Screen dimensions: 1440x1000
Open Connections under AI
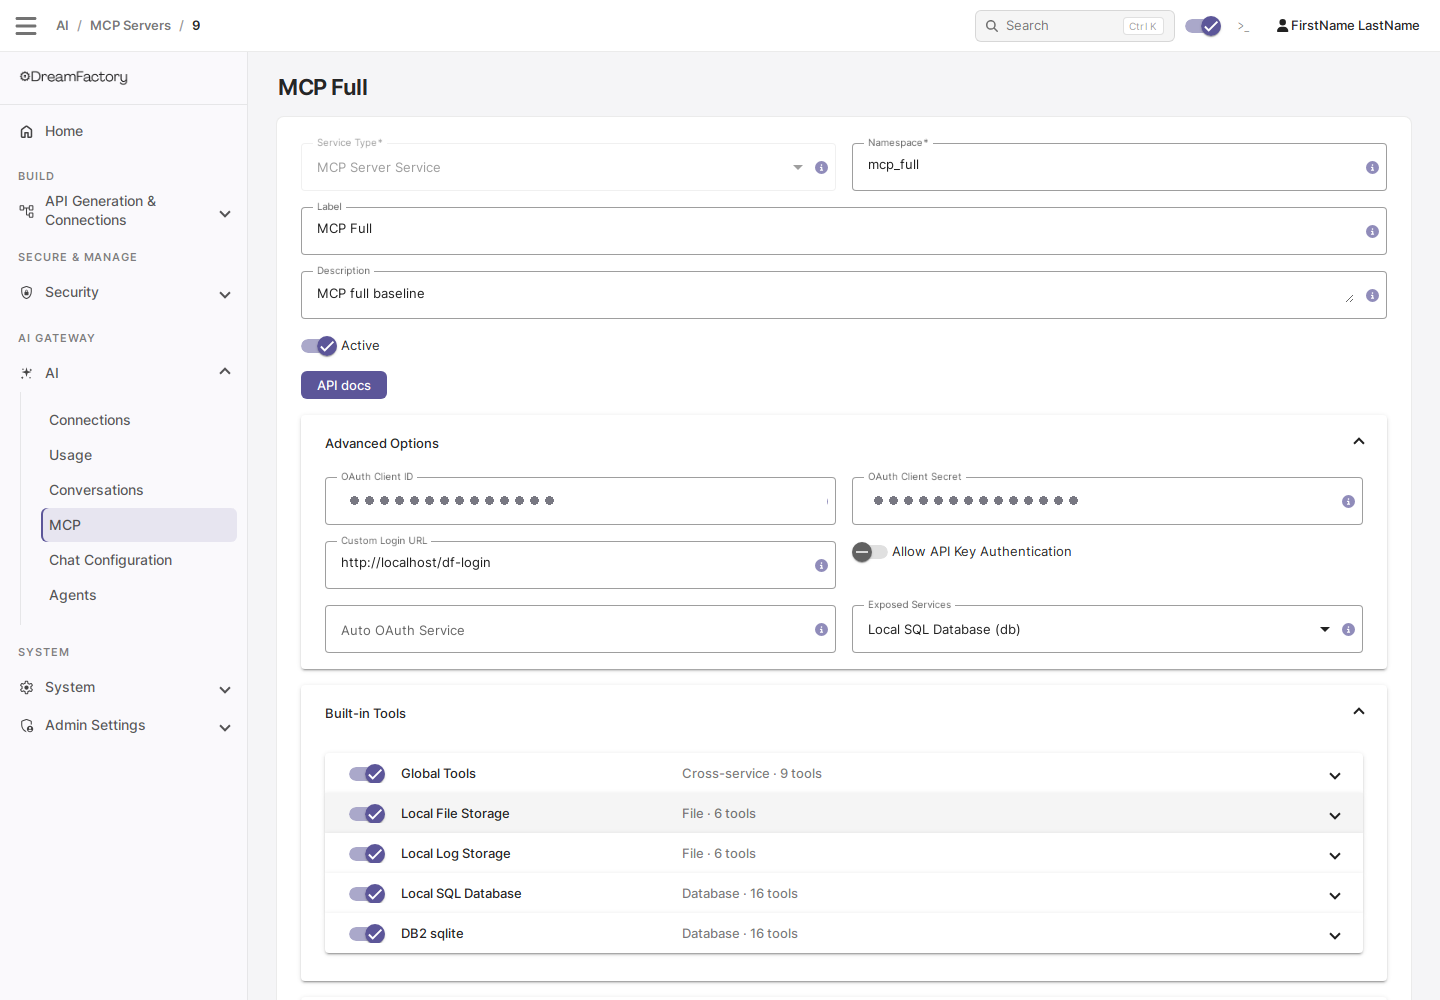pos(139,420)
